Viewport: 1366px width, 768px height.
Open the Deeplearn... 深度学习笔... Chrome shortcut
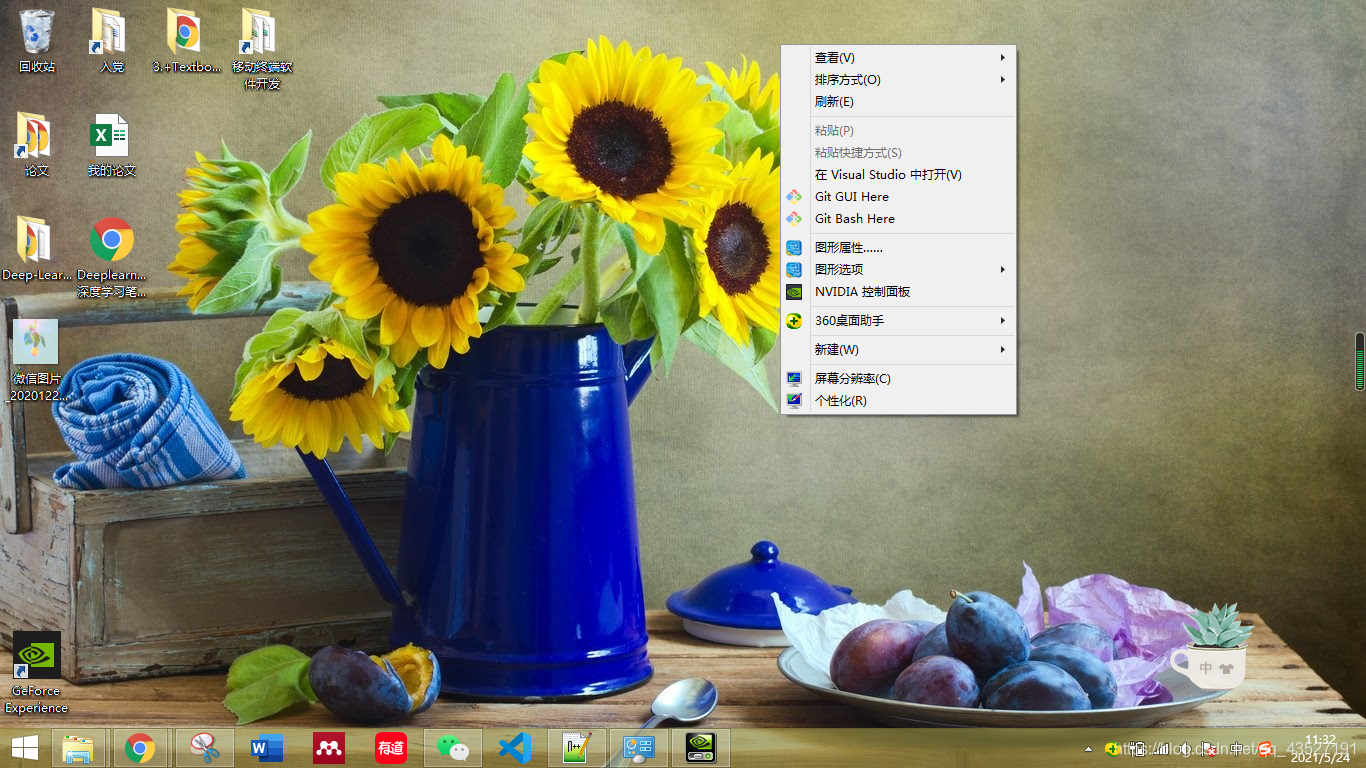pos(111,257)
